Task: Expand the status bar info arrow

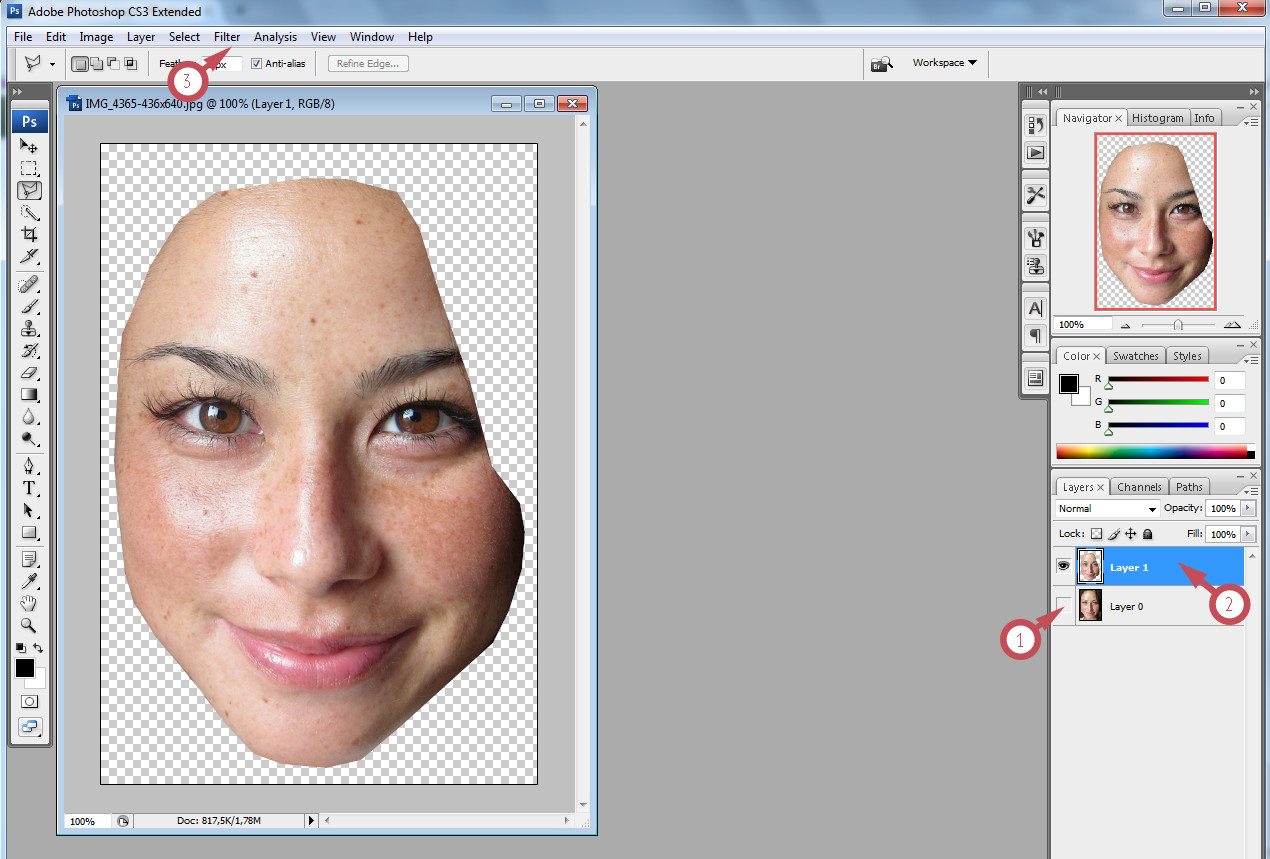Action: [310, 820]
